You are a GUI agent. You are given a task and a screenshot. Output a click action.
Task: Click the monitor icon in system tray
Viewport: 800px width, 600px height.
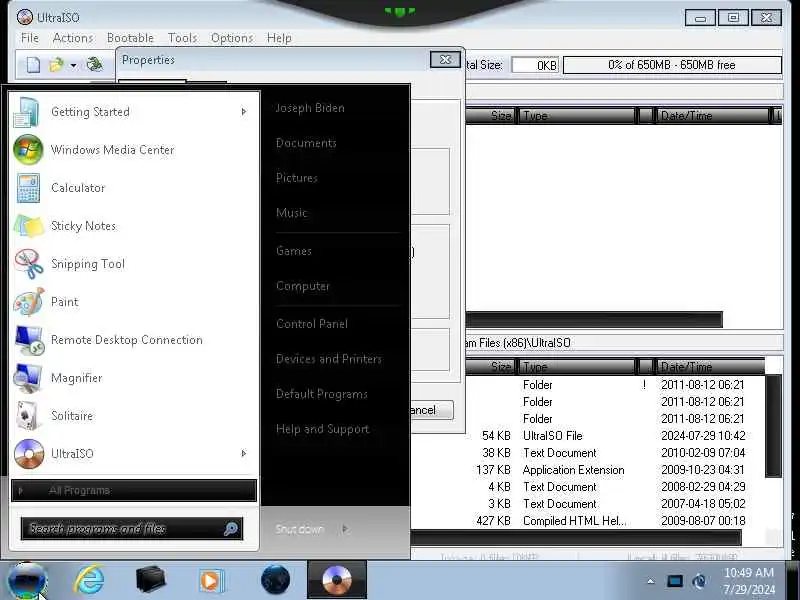click(674, 581)
